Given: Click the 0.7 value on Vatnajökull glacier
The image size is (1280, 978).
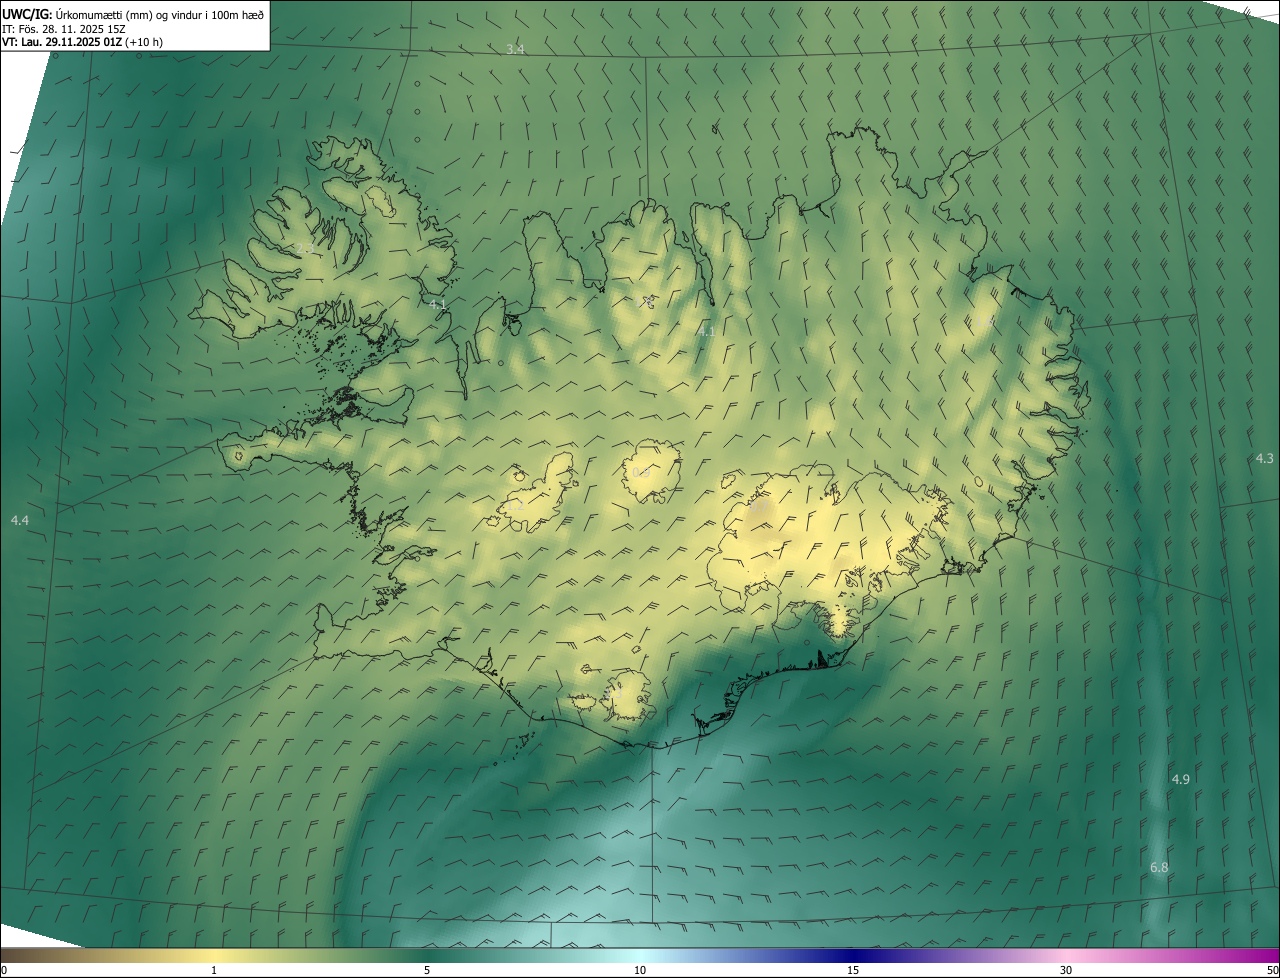Looking at the screenshot, I should tap(759, 507).
